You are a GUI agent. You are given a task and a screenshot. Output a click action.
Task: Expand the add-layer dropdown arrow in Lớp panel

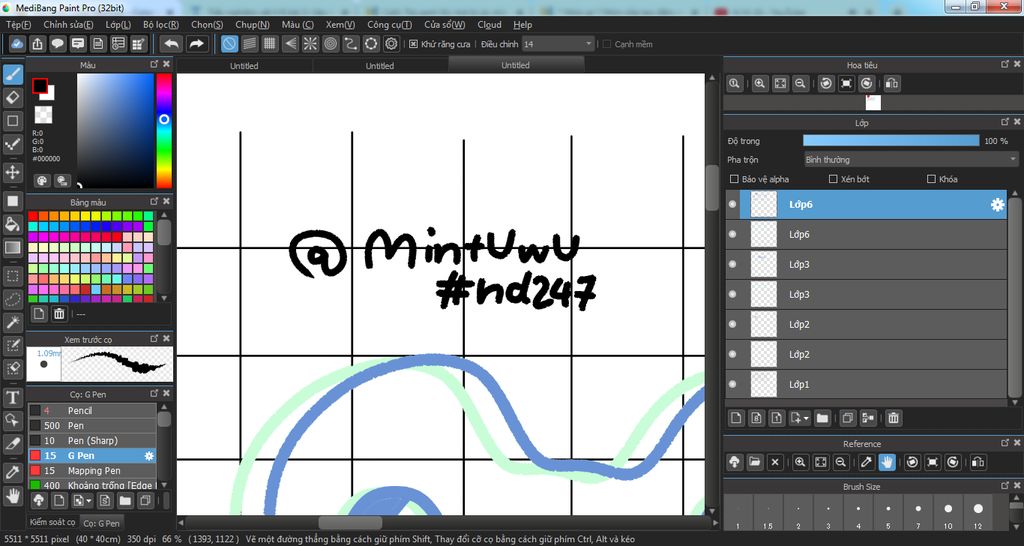point(807,419)
